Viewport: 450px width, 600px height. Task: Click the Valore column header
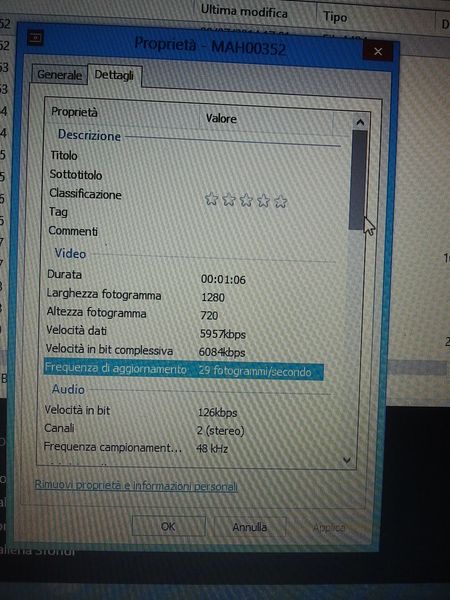point(266,119)
